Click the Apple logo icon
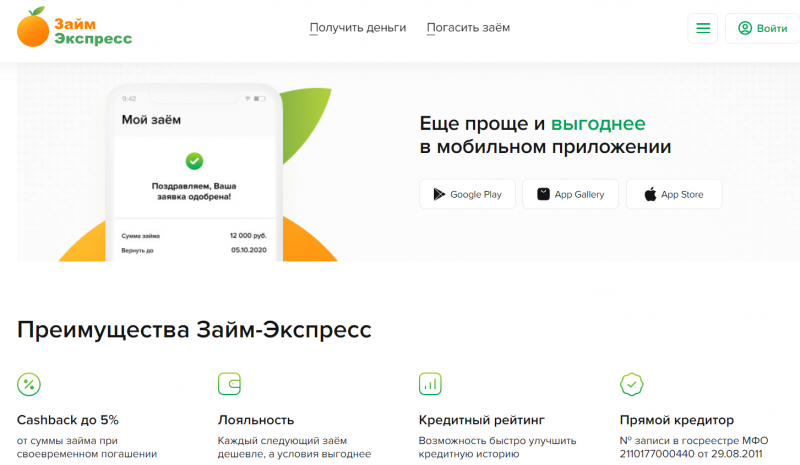The image size is (800, 465). tap(650, 194)
